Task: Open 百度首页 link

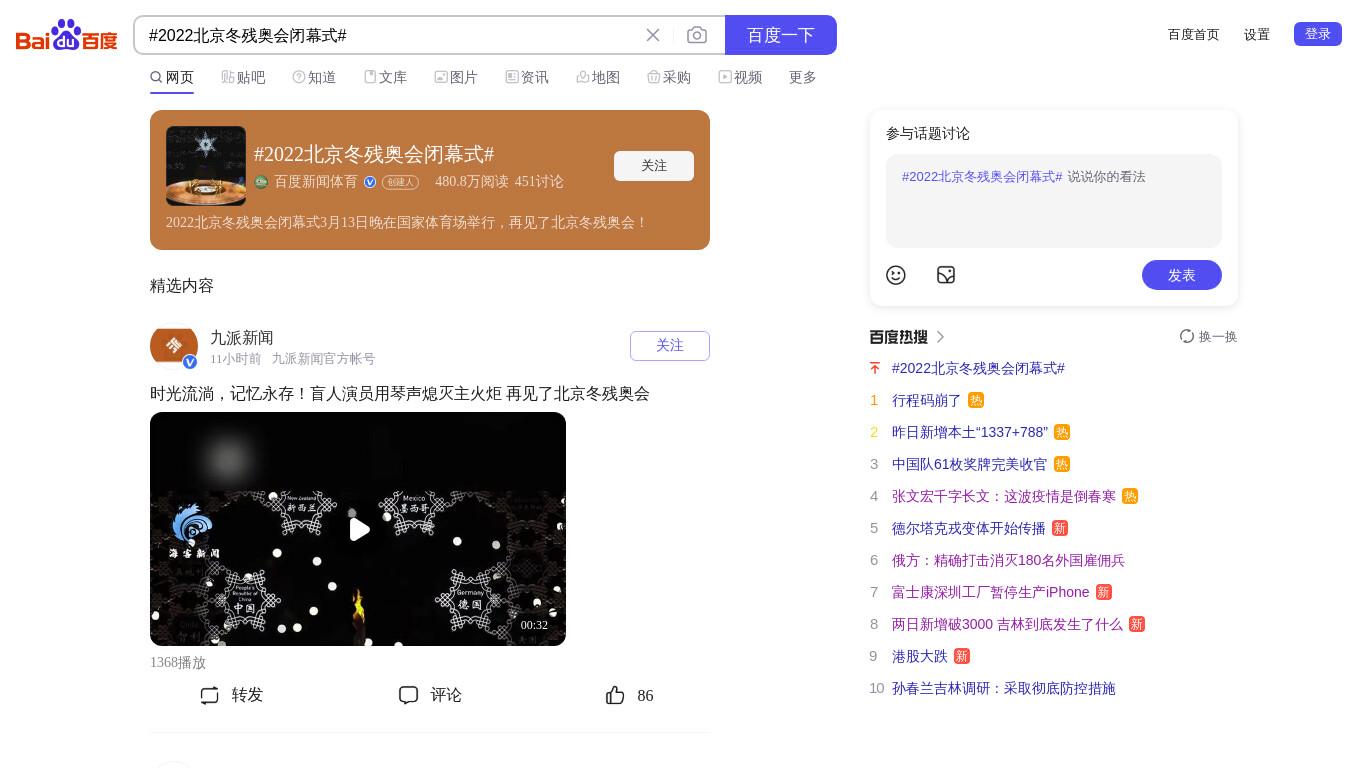Action: click(1194, 34)
